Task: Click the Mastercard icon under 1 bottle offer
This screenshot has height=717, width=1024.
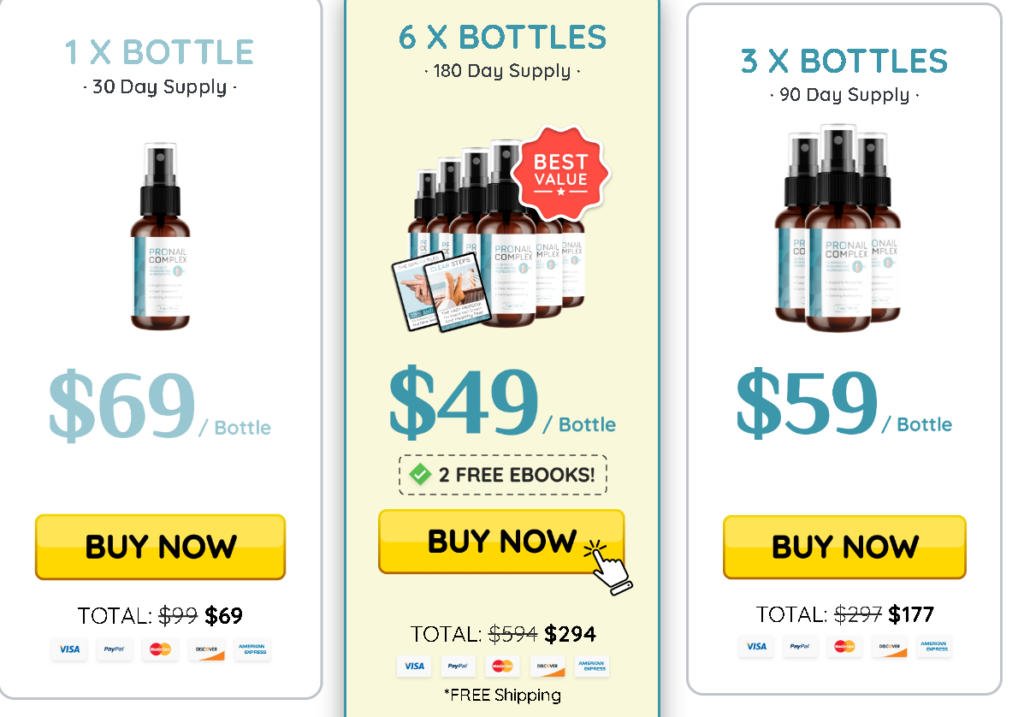Action: 160,649
